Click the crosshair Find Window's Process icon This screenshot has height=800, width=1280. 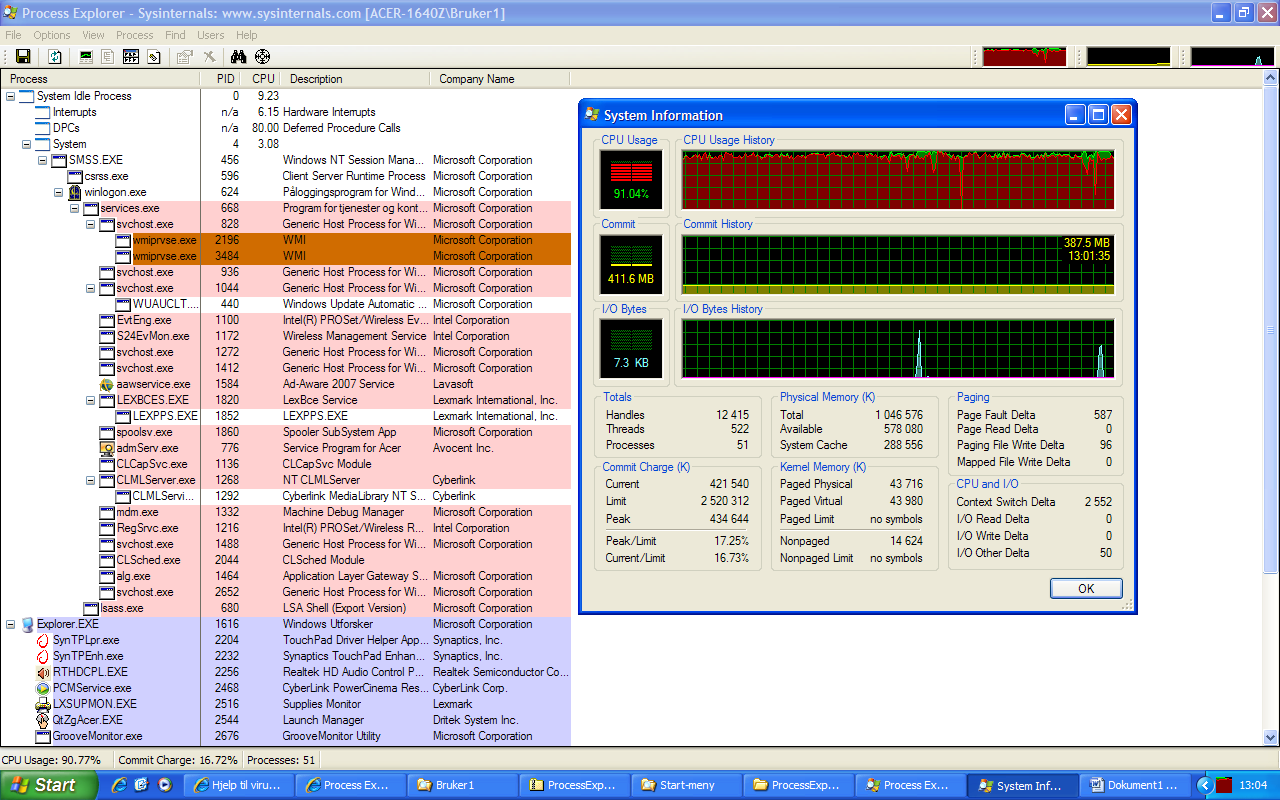[x=262, y=57]
